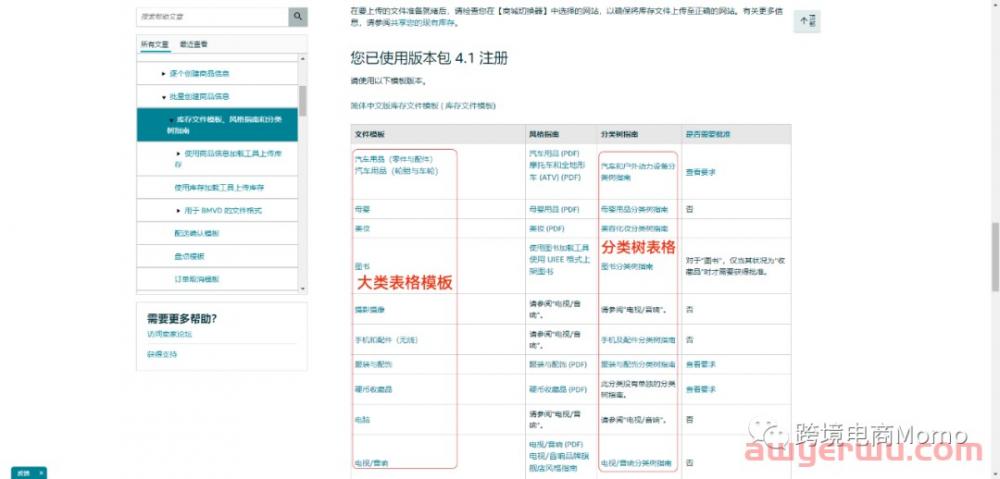This screenshot has height=479, width=1000.
Task: Open 手机和配件（无线）file template
Action: tap(386, 341)
